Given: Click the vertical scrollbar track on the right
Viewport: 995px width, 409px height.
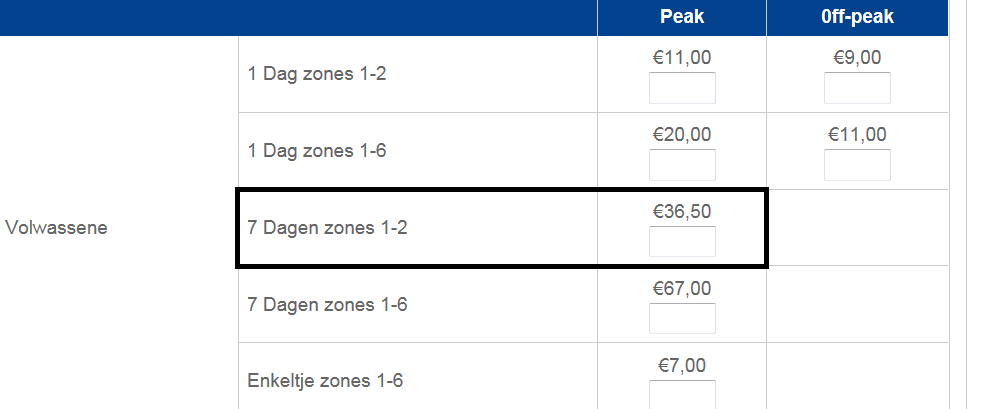Looking at the screenshot, I should [x=980, y=204].
